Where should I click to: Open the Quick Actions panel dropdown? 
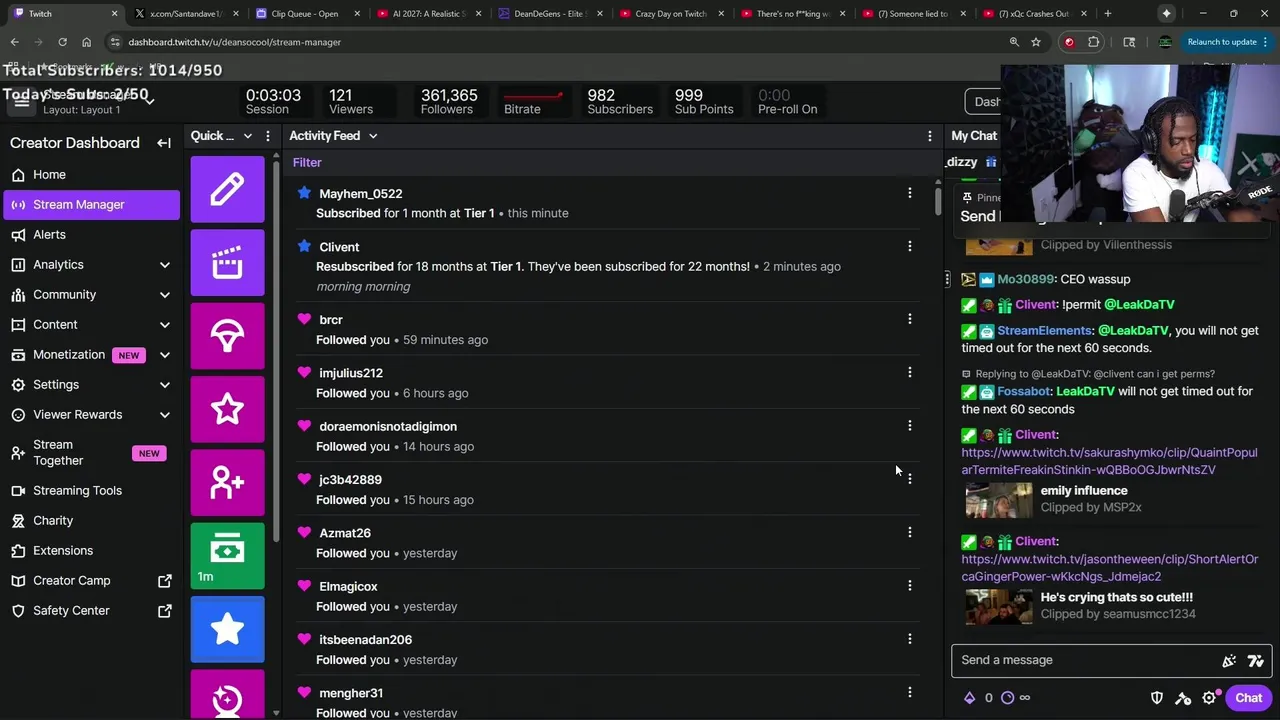[248, 136]
